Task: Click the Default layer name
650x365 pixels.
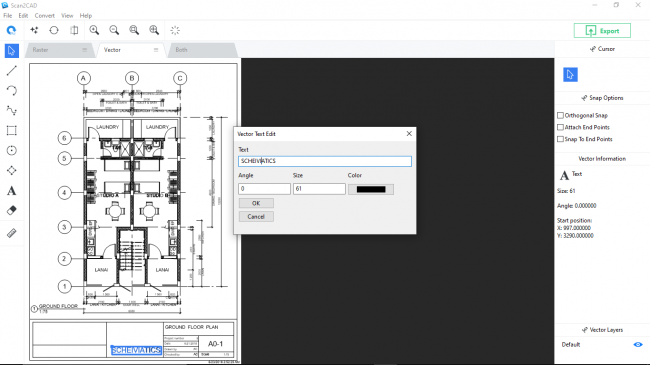Action: pyautogui.click(x=571, y=345)
